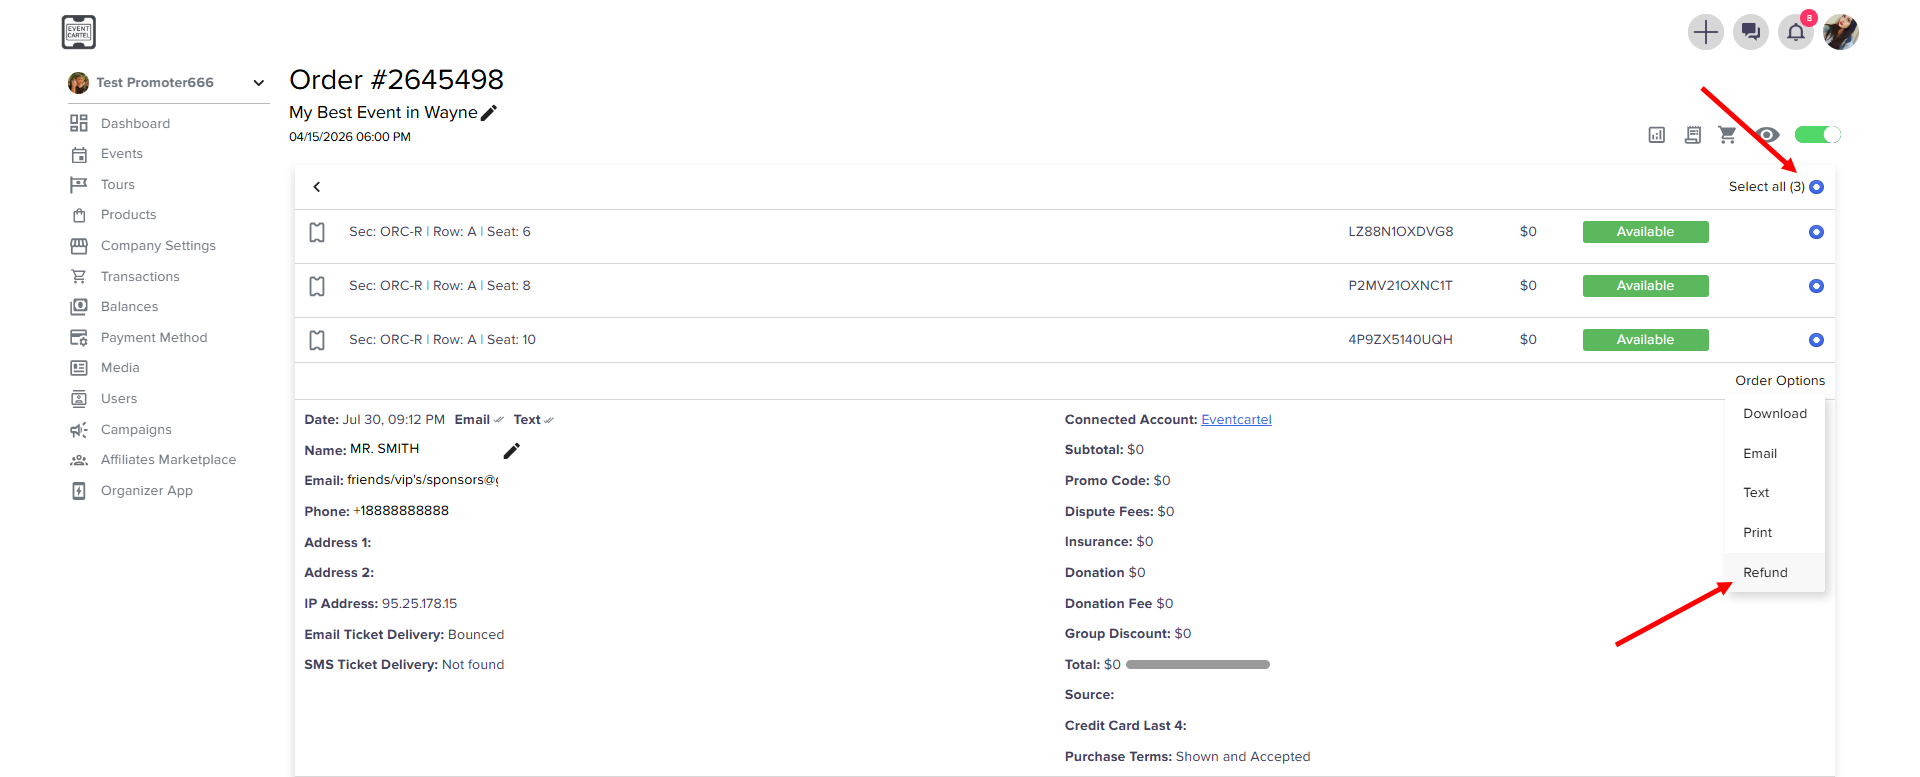Click ticket icon for Seat 6 row
Screen dimensions: 1920x777
tap(317, 232)
